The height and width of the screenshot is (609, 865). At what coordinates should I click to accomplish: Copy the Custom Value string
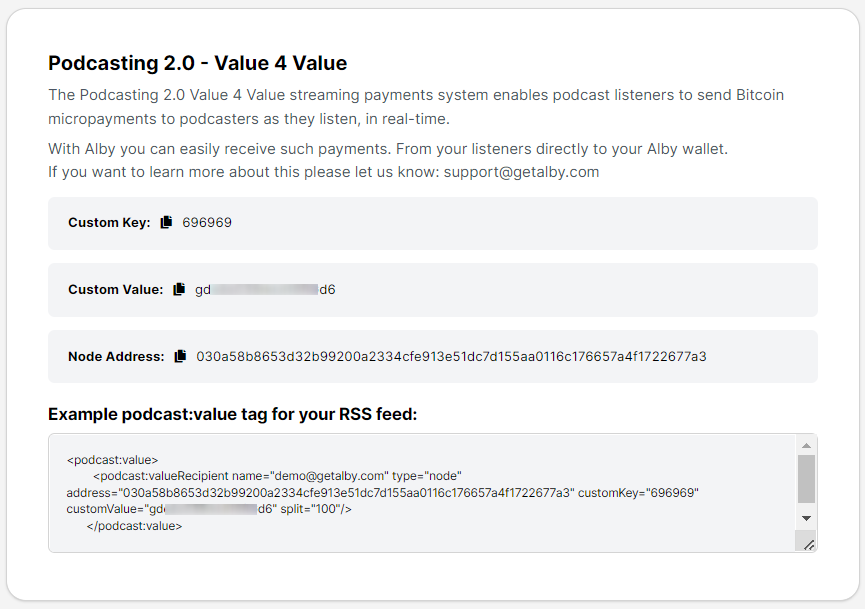(x=179, y=289)
